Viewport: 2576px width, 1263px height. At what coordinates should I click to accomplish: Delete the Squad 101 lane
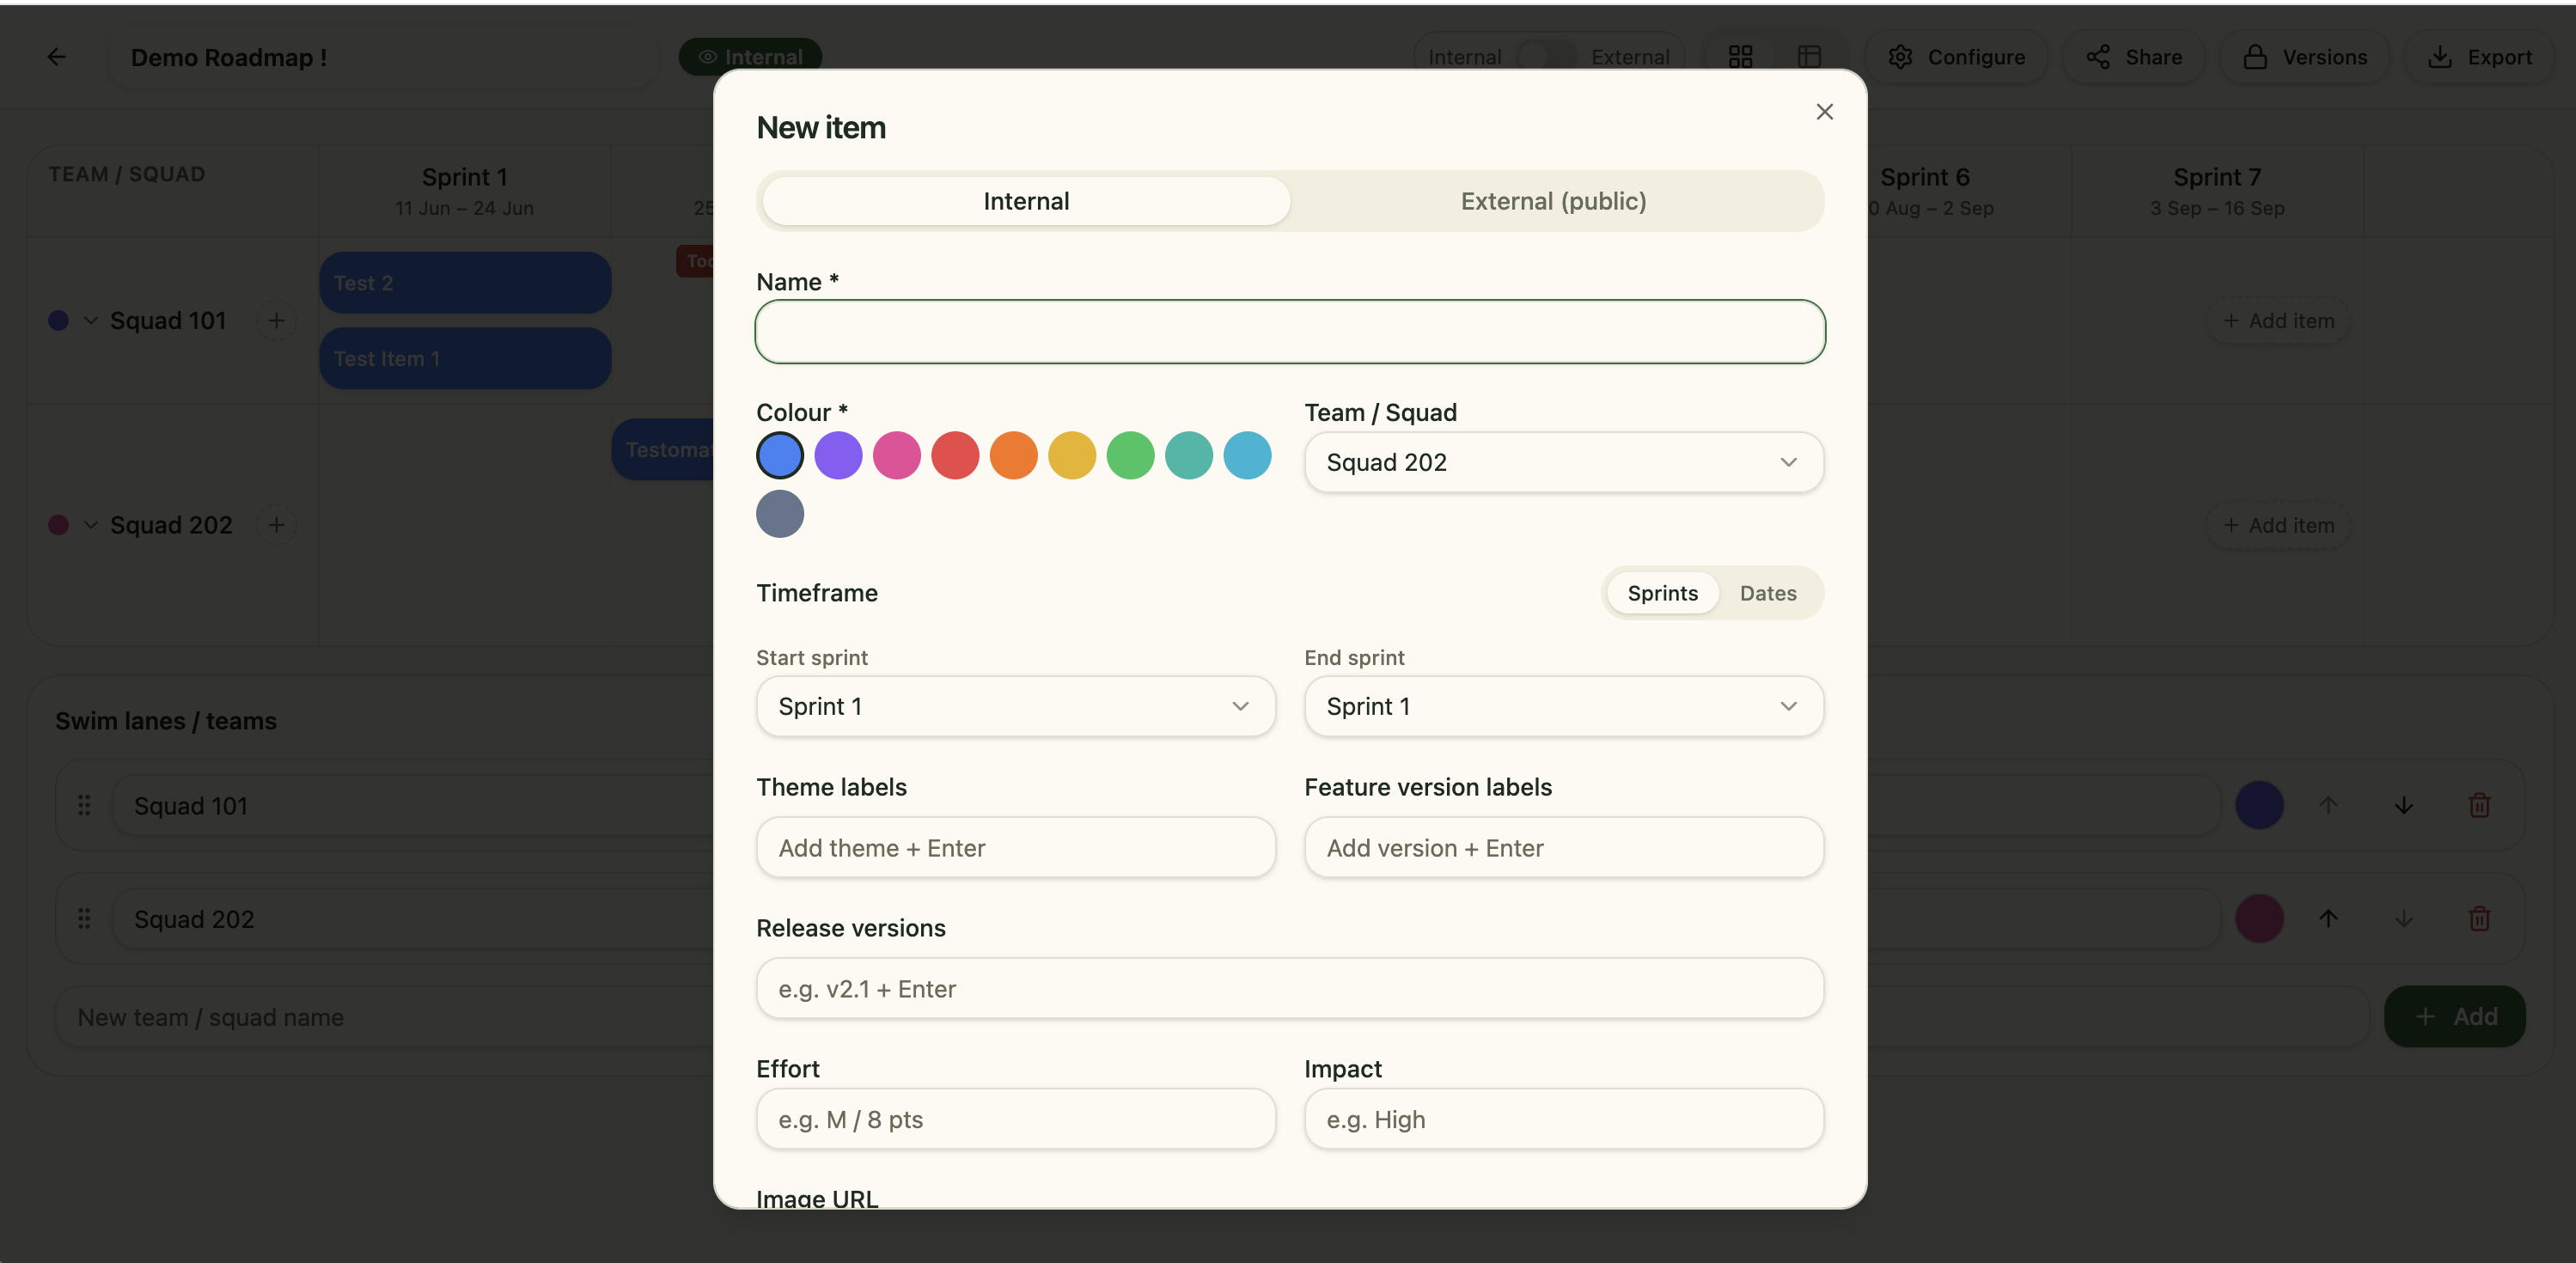2479,805
